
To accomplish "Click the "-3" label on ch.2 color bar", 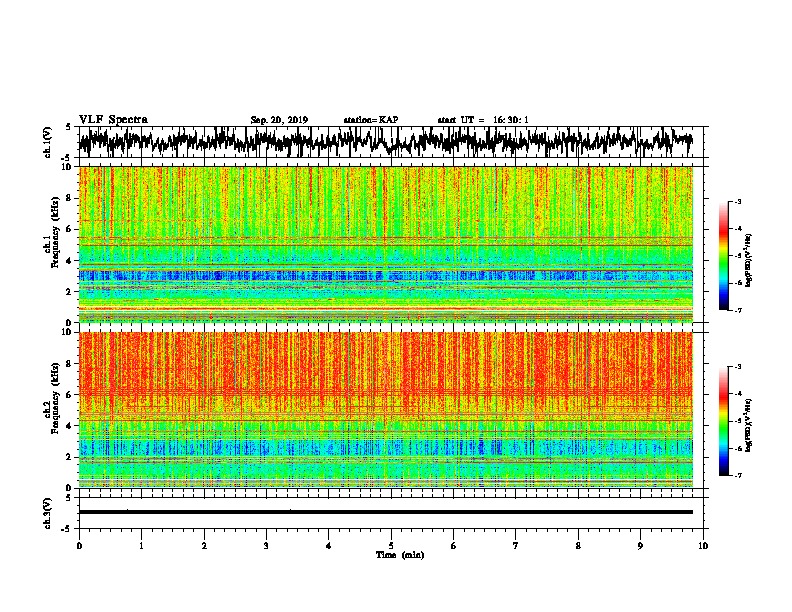I will [737, 367].
